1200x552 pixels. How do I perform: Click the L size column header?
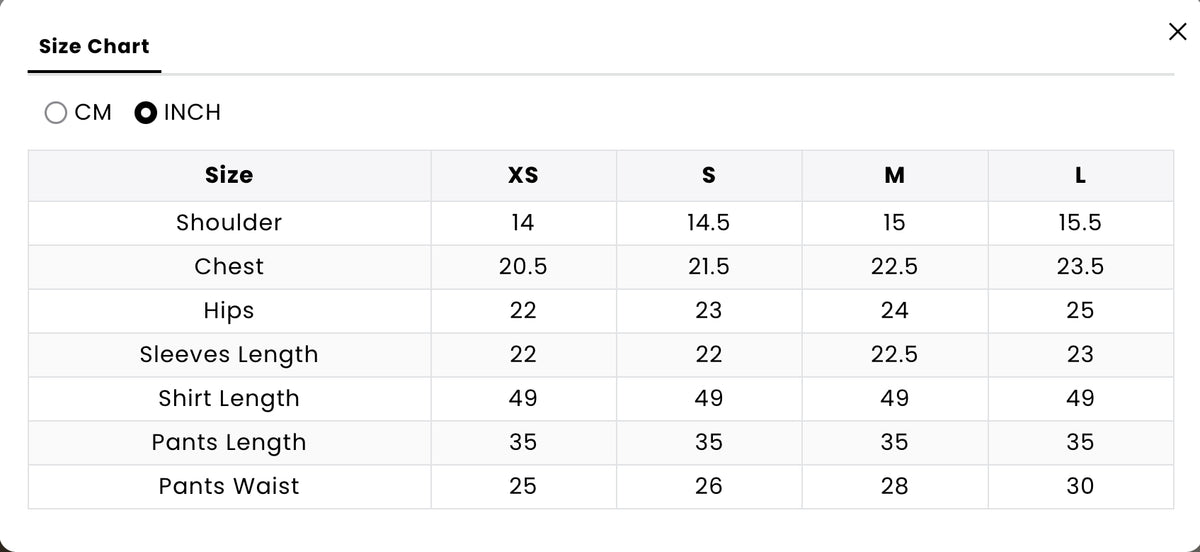tap(1080, 175)
